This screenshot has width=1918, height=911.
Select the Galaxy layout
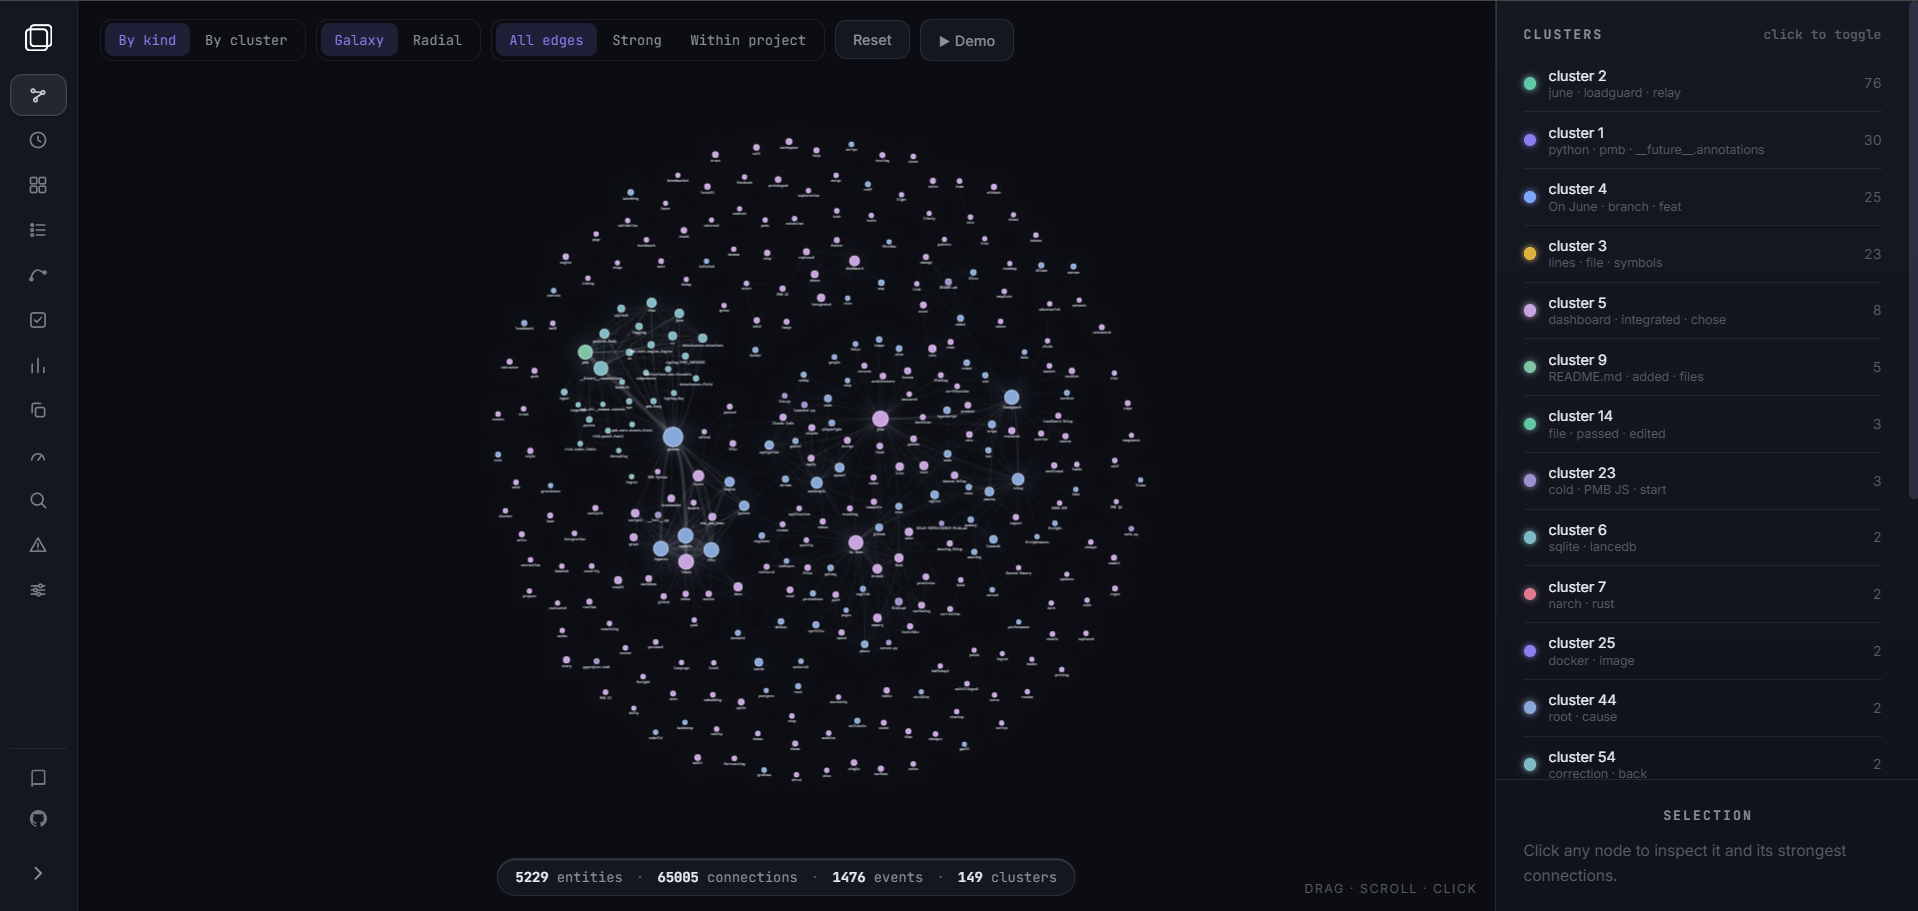(359, 40)
